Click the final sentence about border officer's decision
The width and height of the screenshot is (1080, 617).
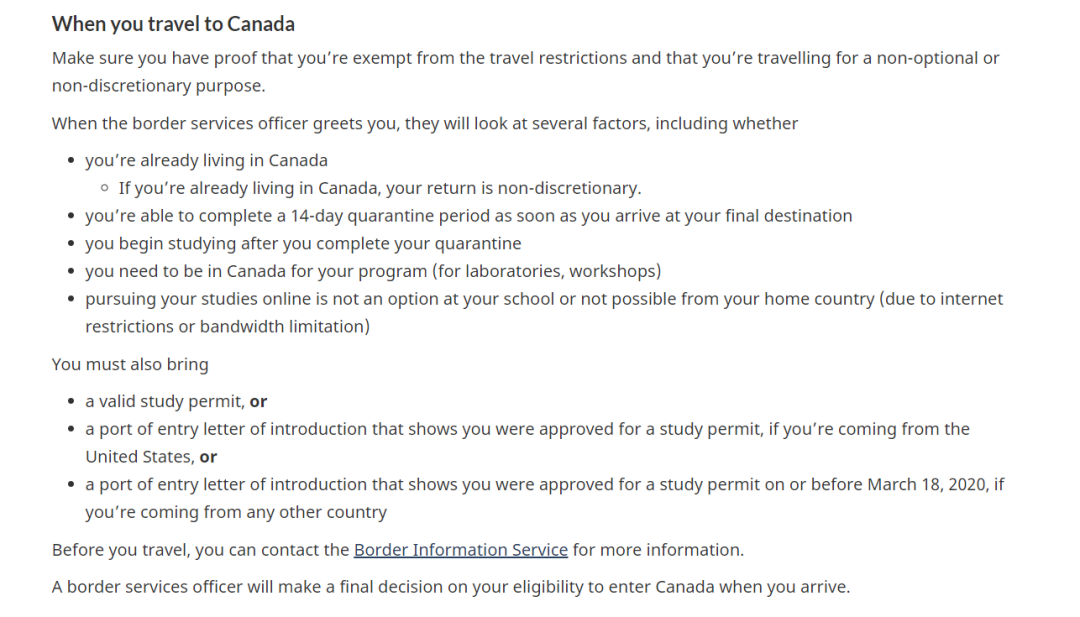(450, 587)
